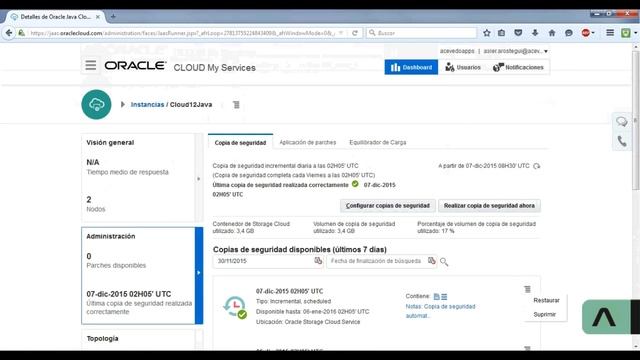Click '07-dic-2015 02H05' UTC' backup title
Viewport: 640px width, 360px height.
(289, 291)
